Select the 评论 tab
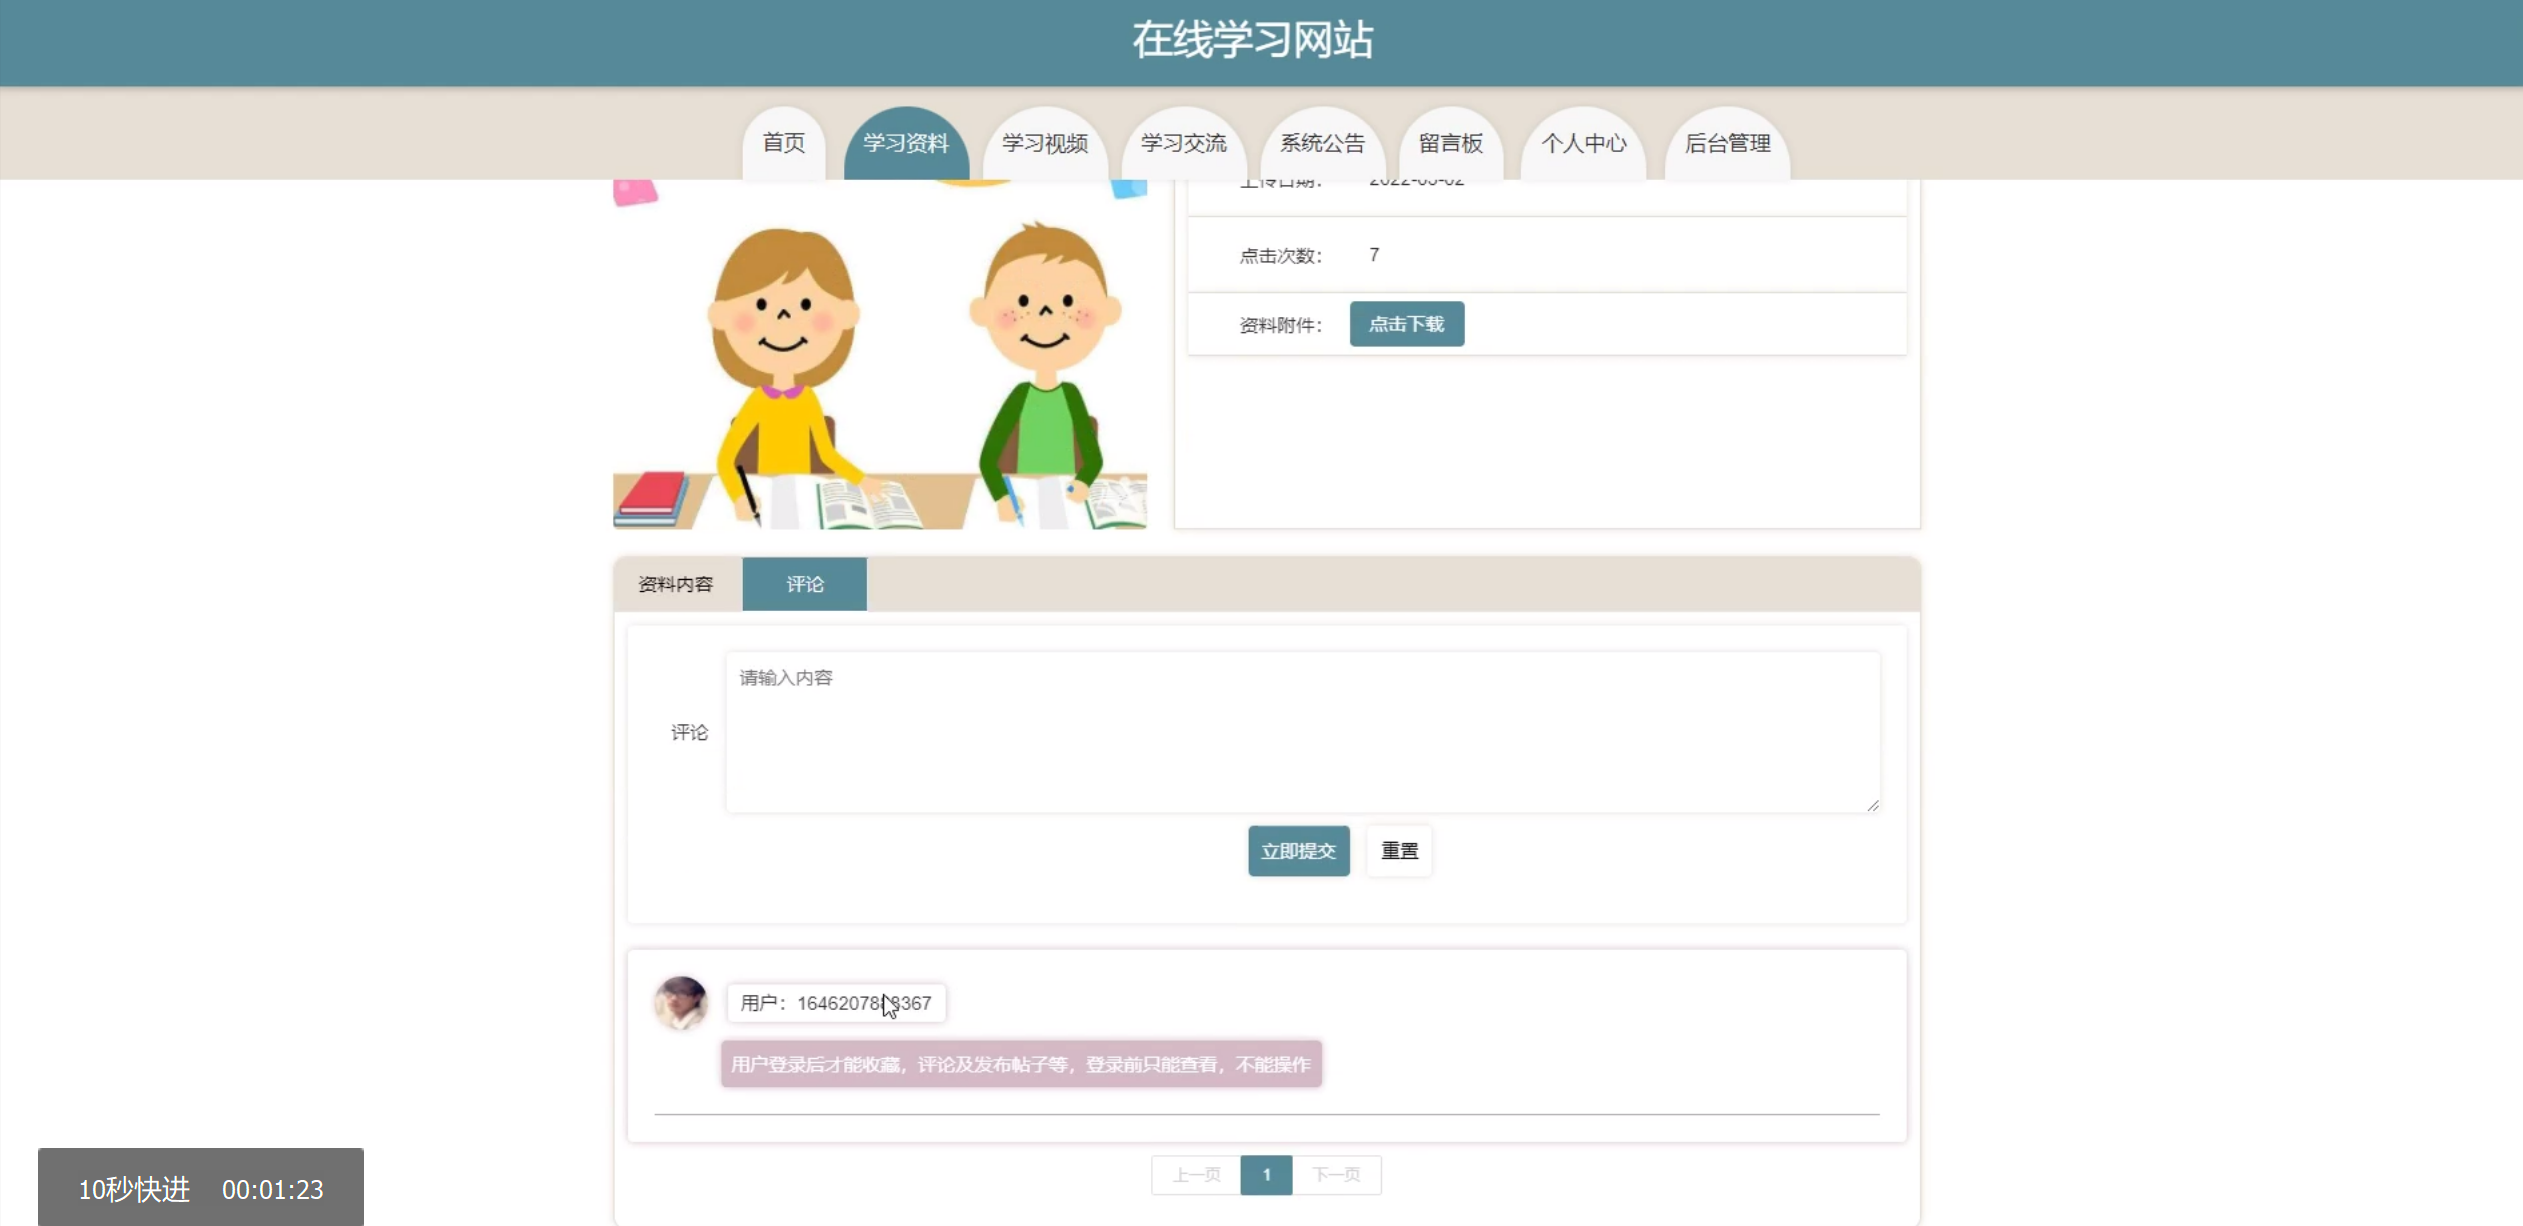 click(804, 584)
